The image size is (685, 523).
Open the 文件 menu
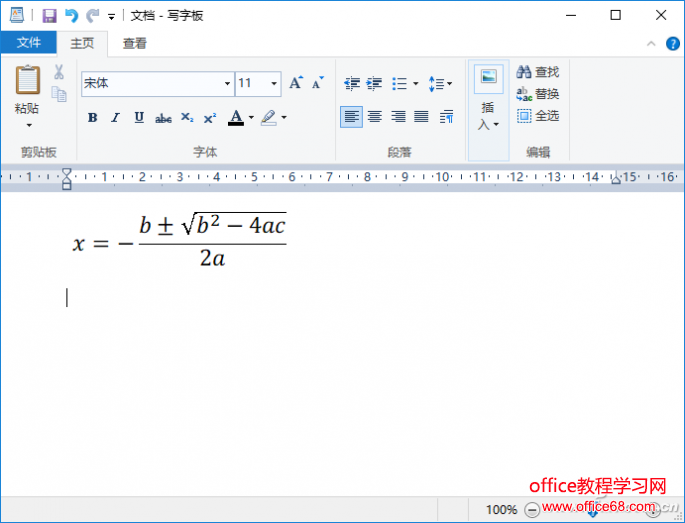pyautogui.click(x=29, y=42)
